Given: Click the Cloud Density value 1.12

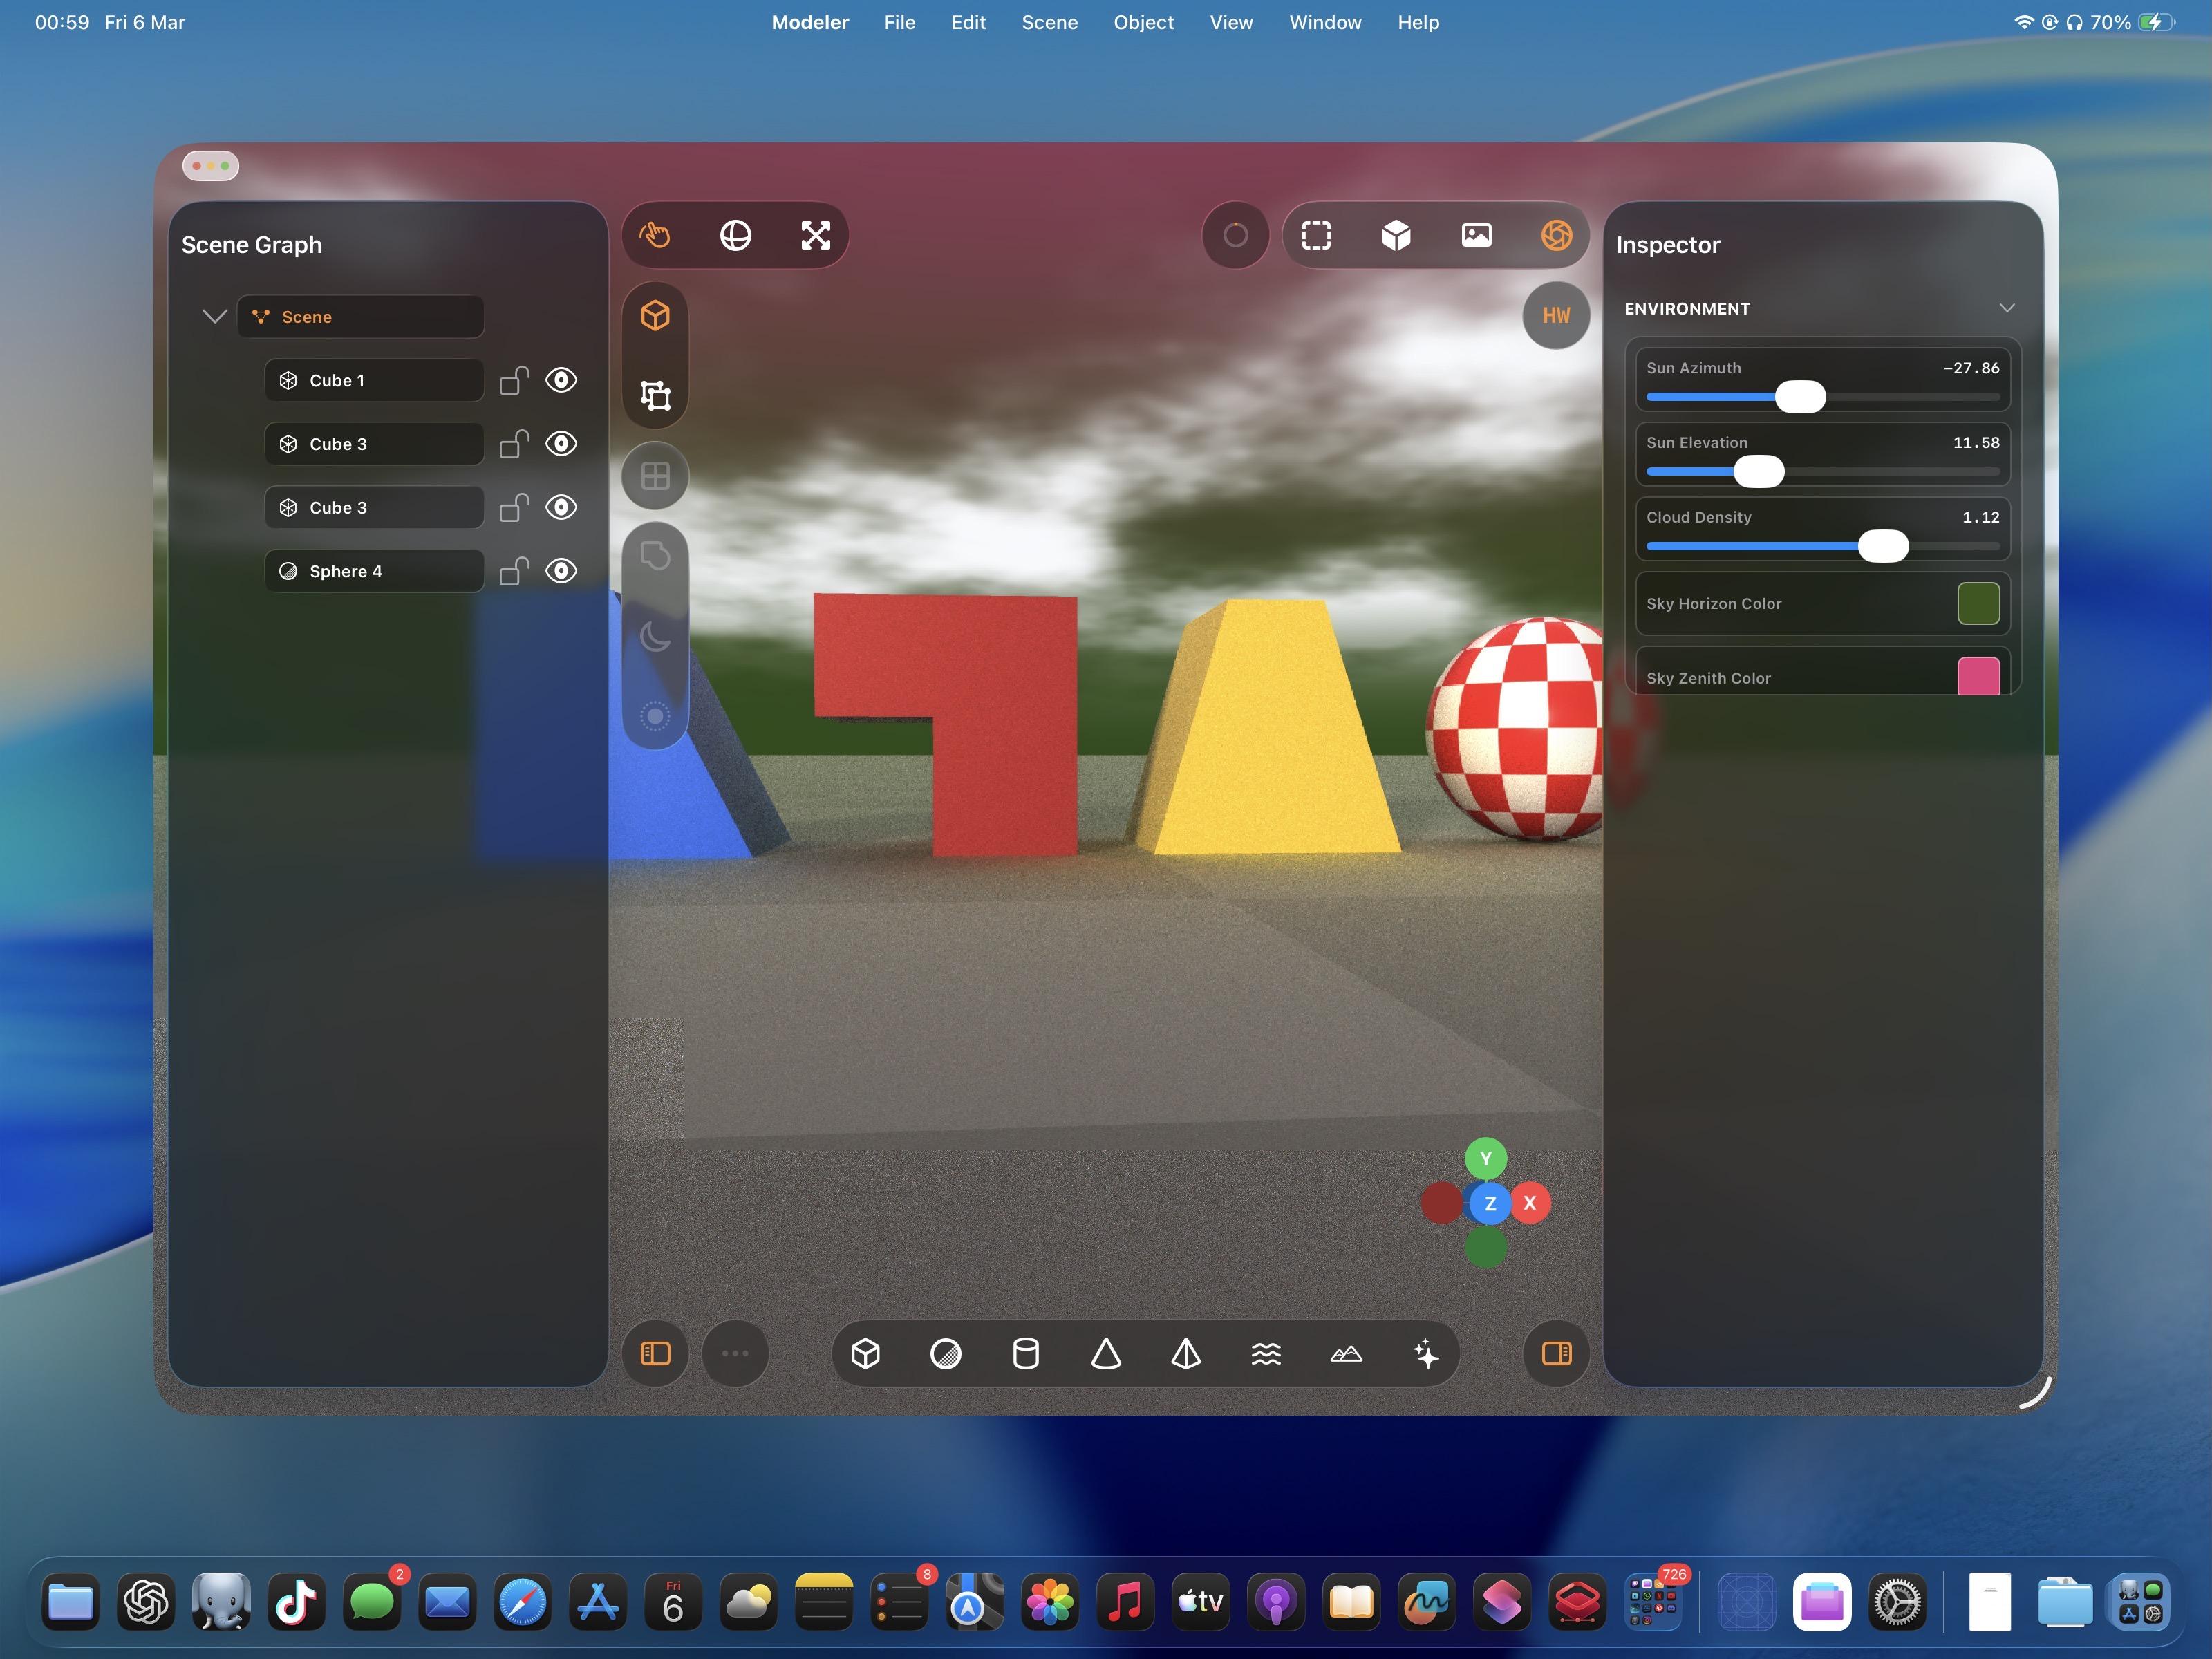Looking at the screenshot, I should (x=1981, y=517).
